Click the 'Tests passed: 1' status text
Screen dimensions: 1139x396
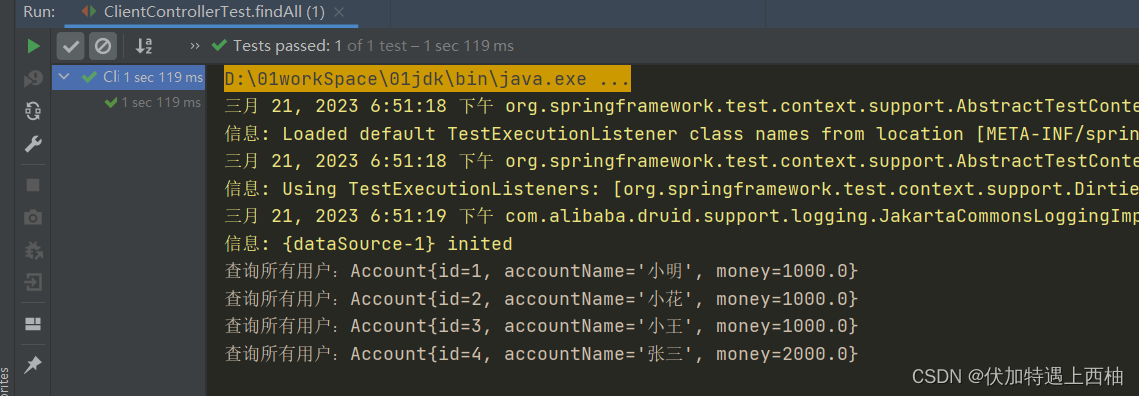(x=287, y=46)
